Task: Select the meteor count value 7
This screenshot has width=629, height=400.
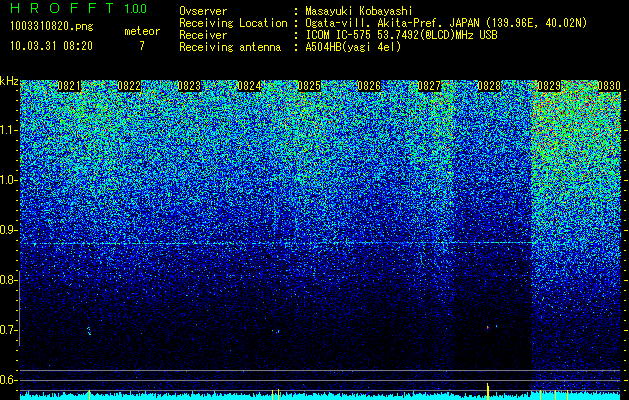Action: [x=142, y=46]
